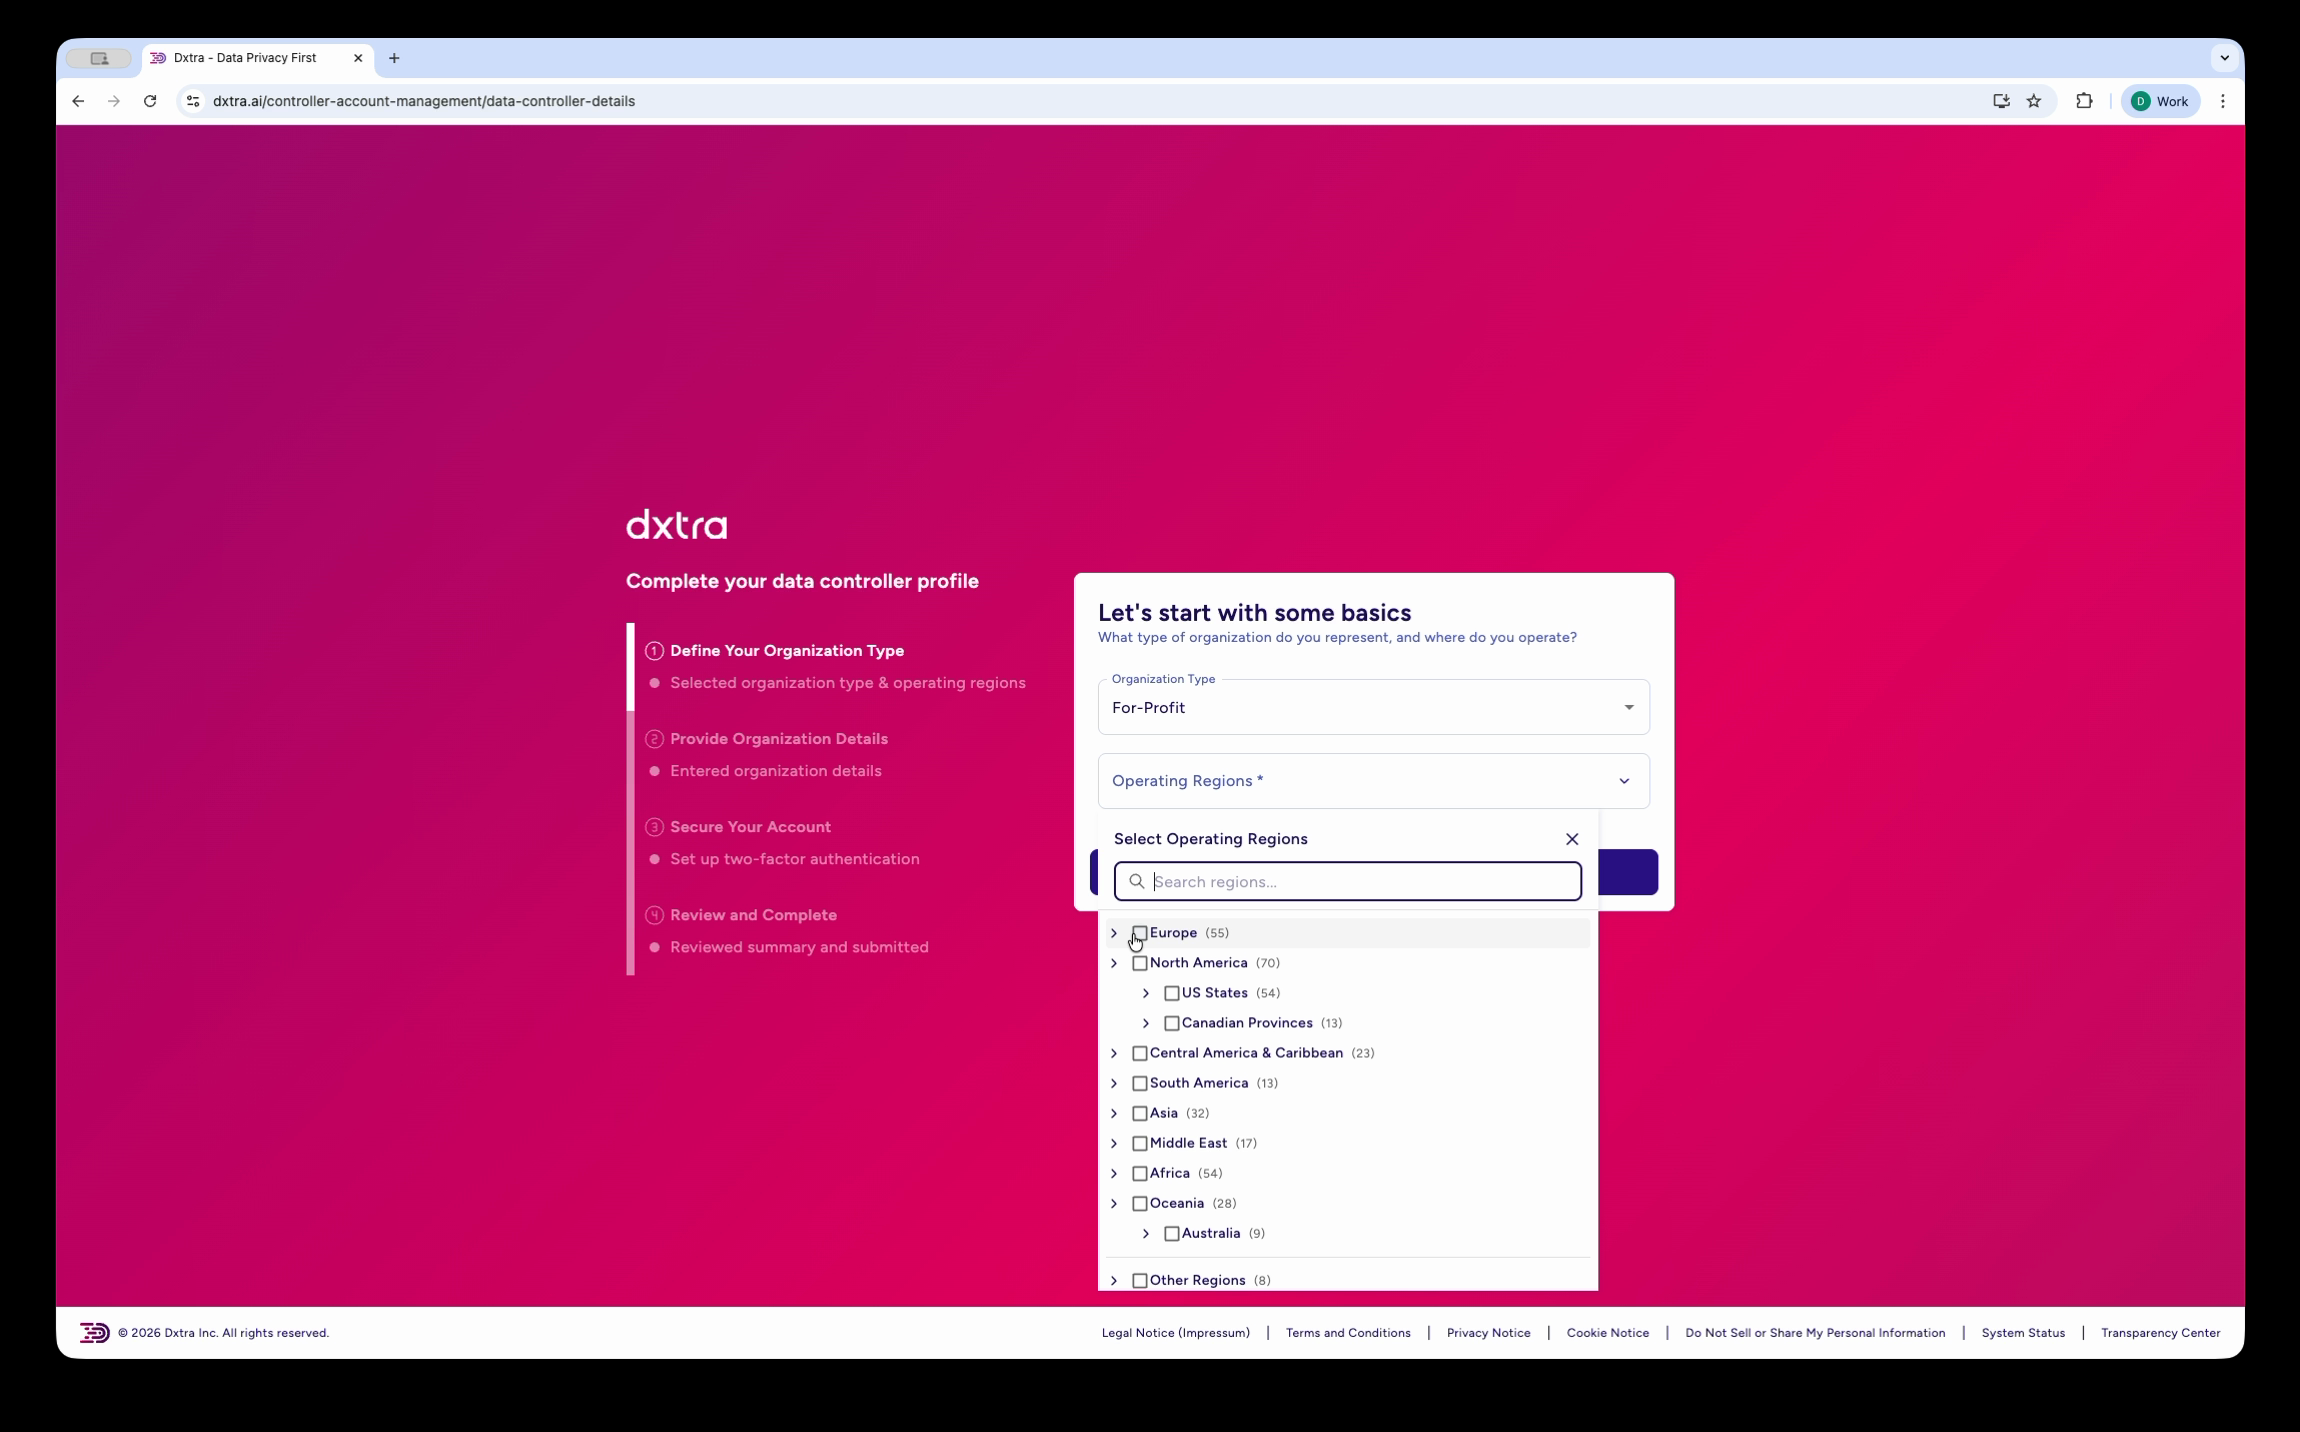Visit the Transparency Center link
The image size is (2300, 1432).
point(2159,1333)
